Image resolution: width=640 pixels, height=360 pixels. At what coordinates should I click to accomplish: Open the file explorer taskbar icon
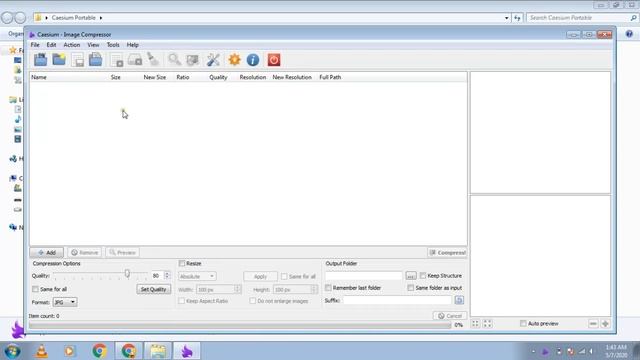pos(158,351)
